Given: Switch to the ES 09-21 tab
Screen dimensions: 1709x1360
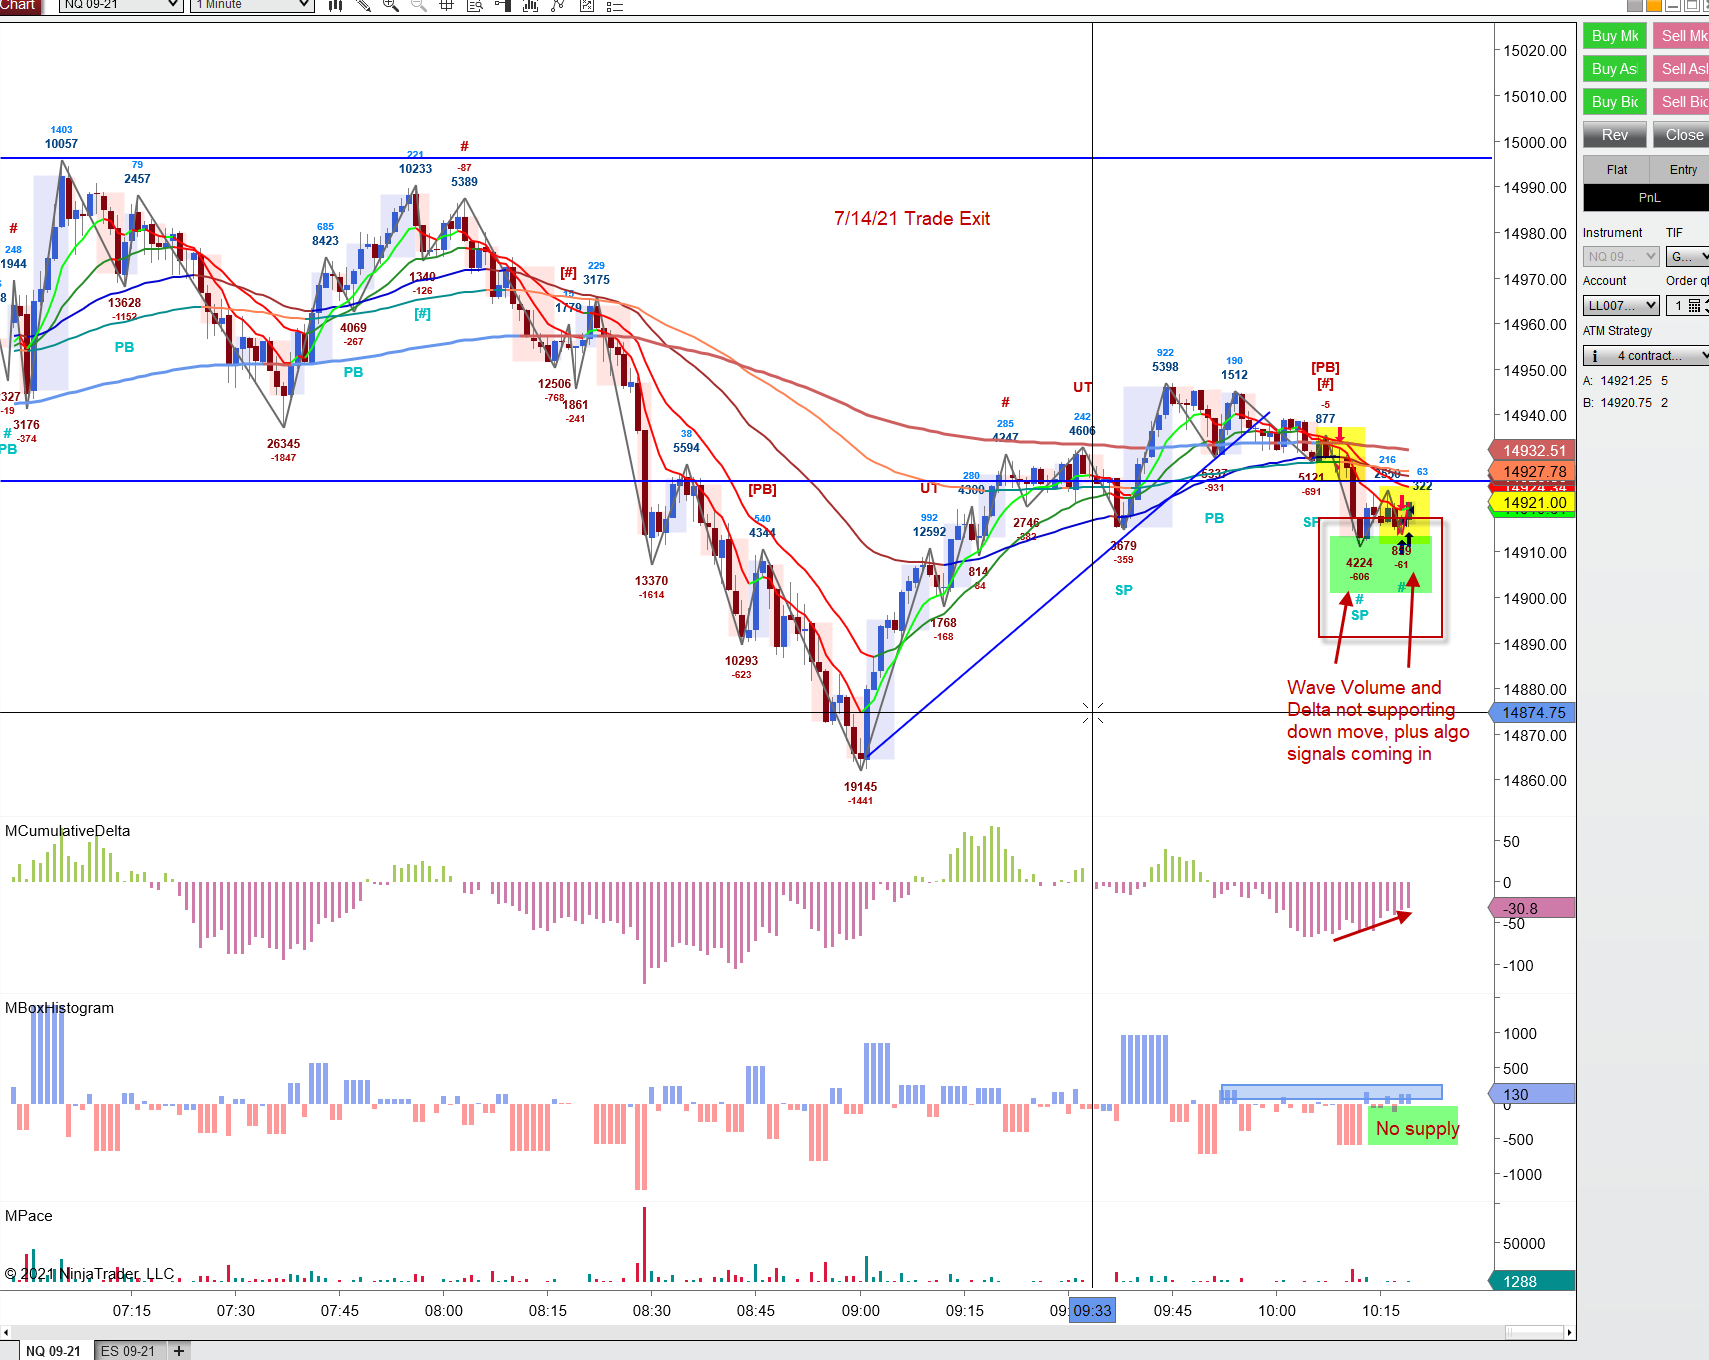Looking at the screenshot, I should (128, 1351).
